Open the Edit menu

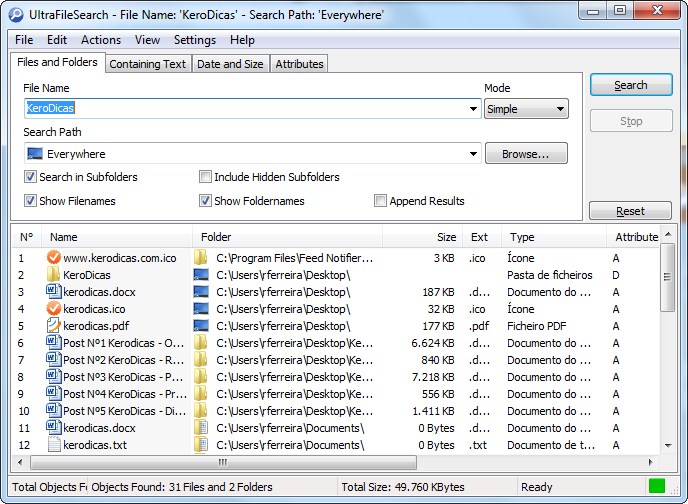(57, 40)
